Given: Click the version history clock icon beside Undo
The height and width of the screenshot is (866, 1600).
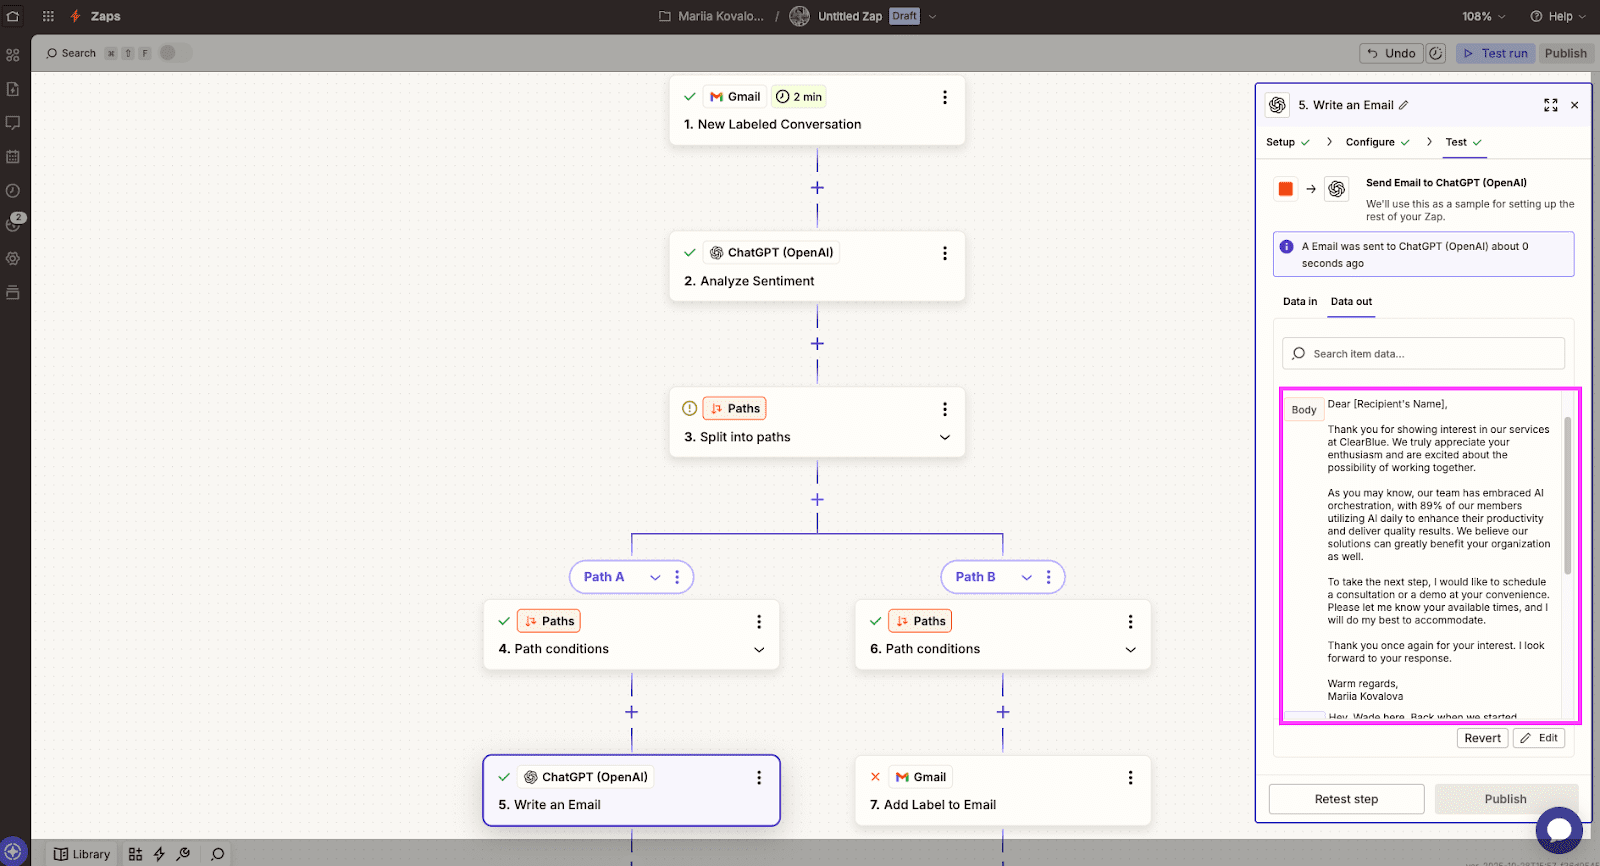Looking at the screenshot, I should (x=1436, y=54).
